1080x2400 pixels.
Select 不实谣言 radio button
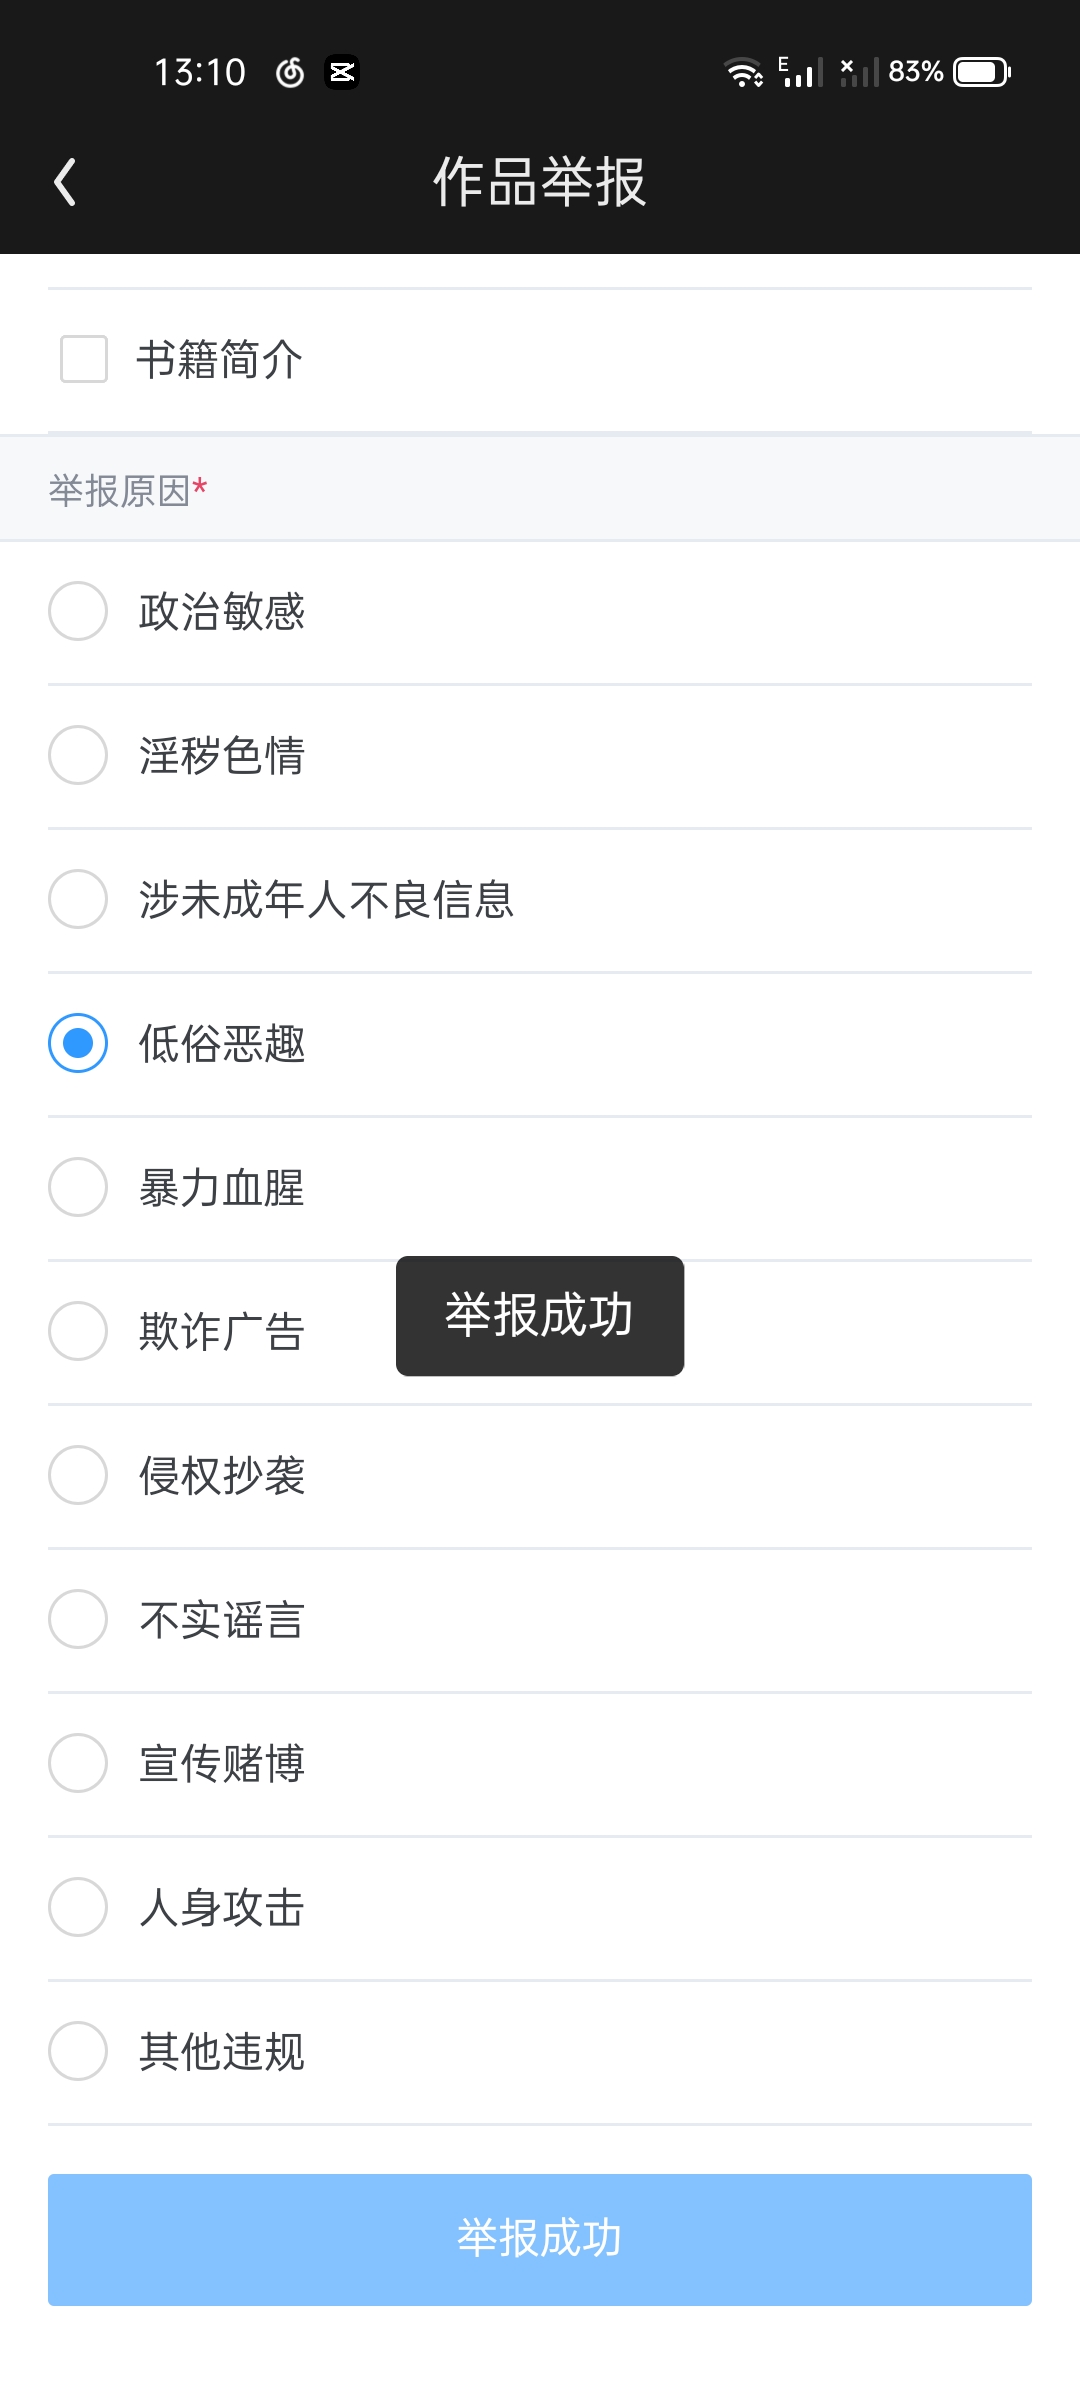tap(78, 1619)
